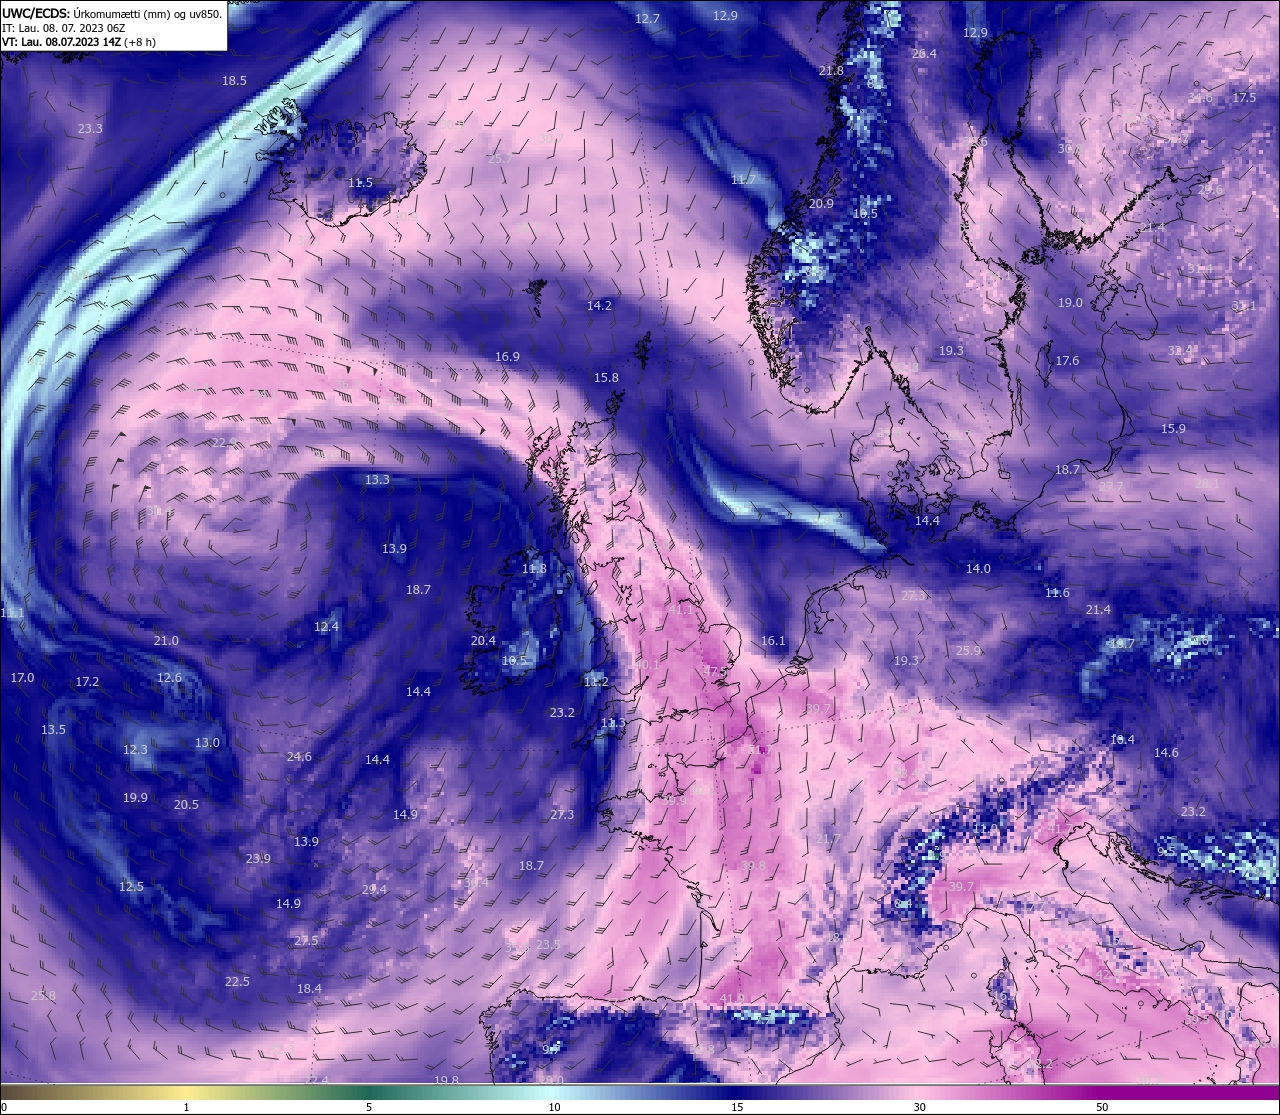
Task: Click the map value 19.9
Action: (x=135, y=798)
